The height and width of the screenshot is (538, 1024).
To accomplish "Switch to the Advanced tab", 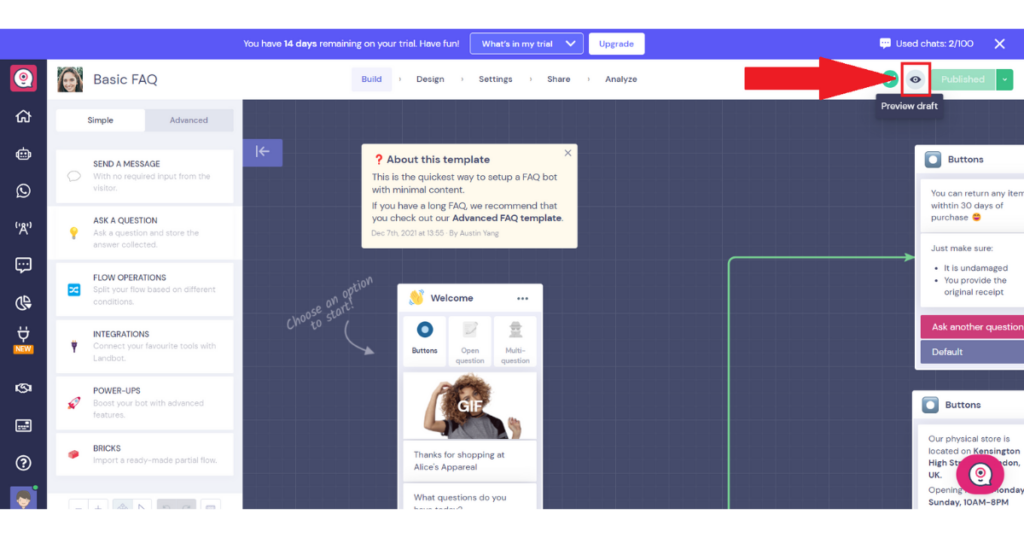I will pos(188,120).
